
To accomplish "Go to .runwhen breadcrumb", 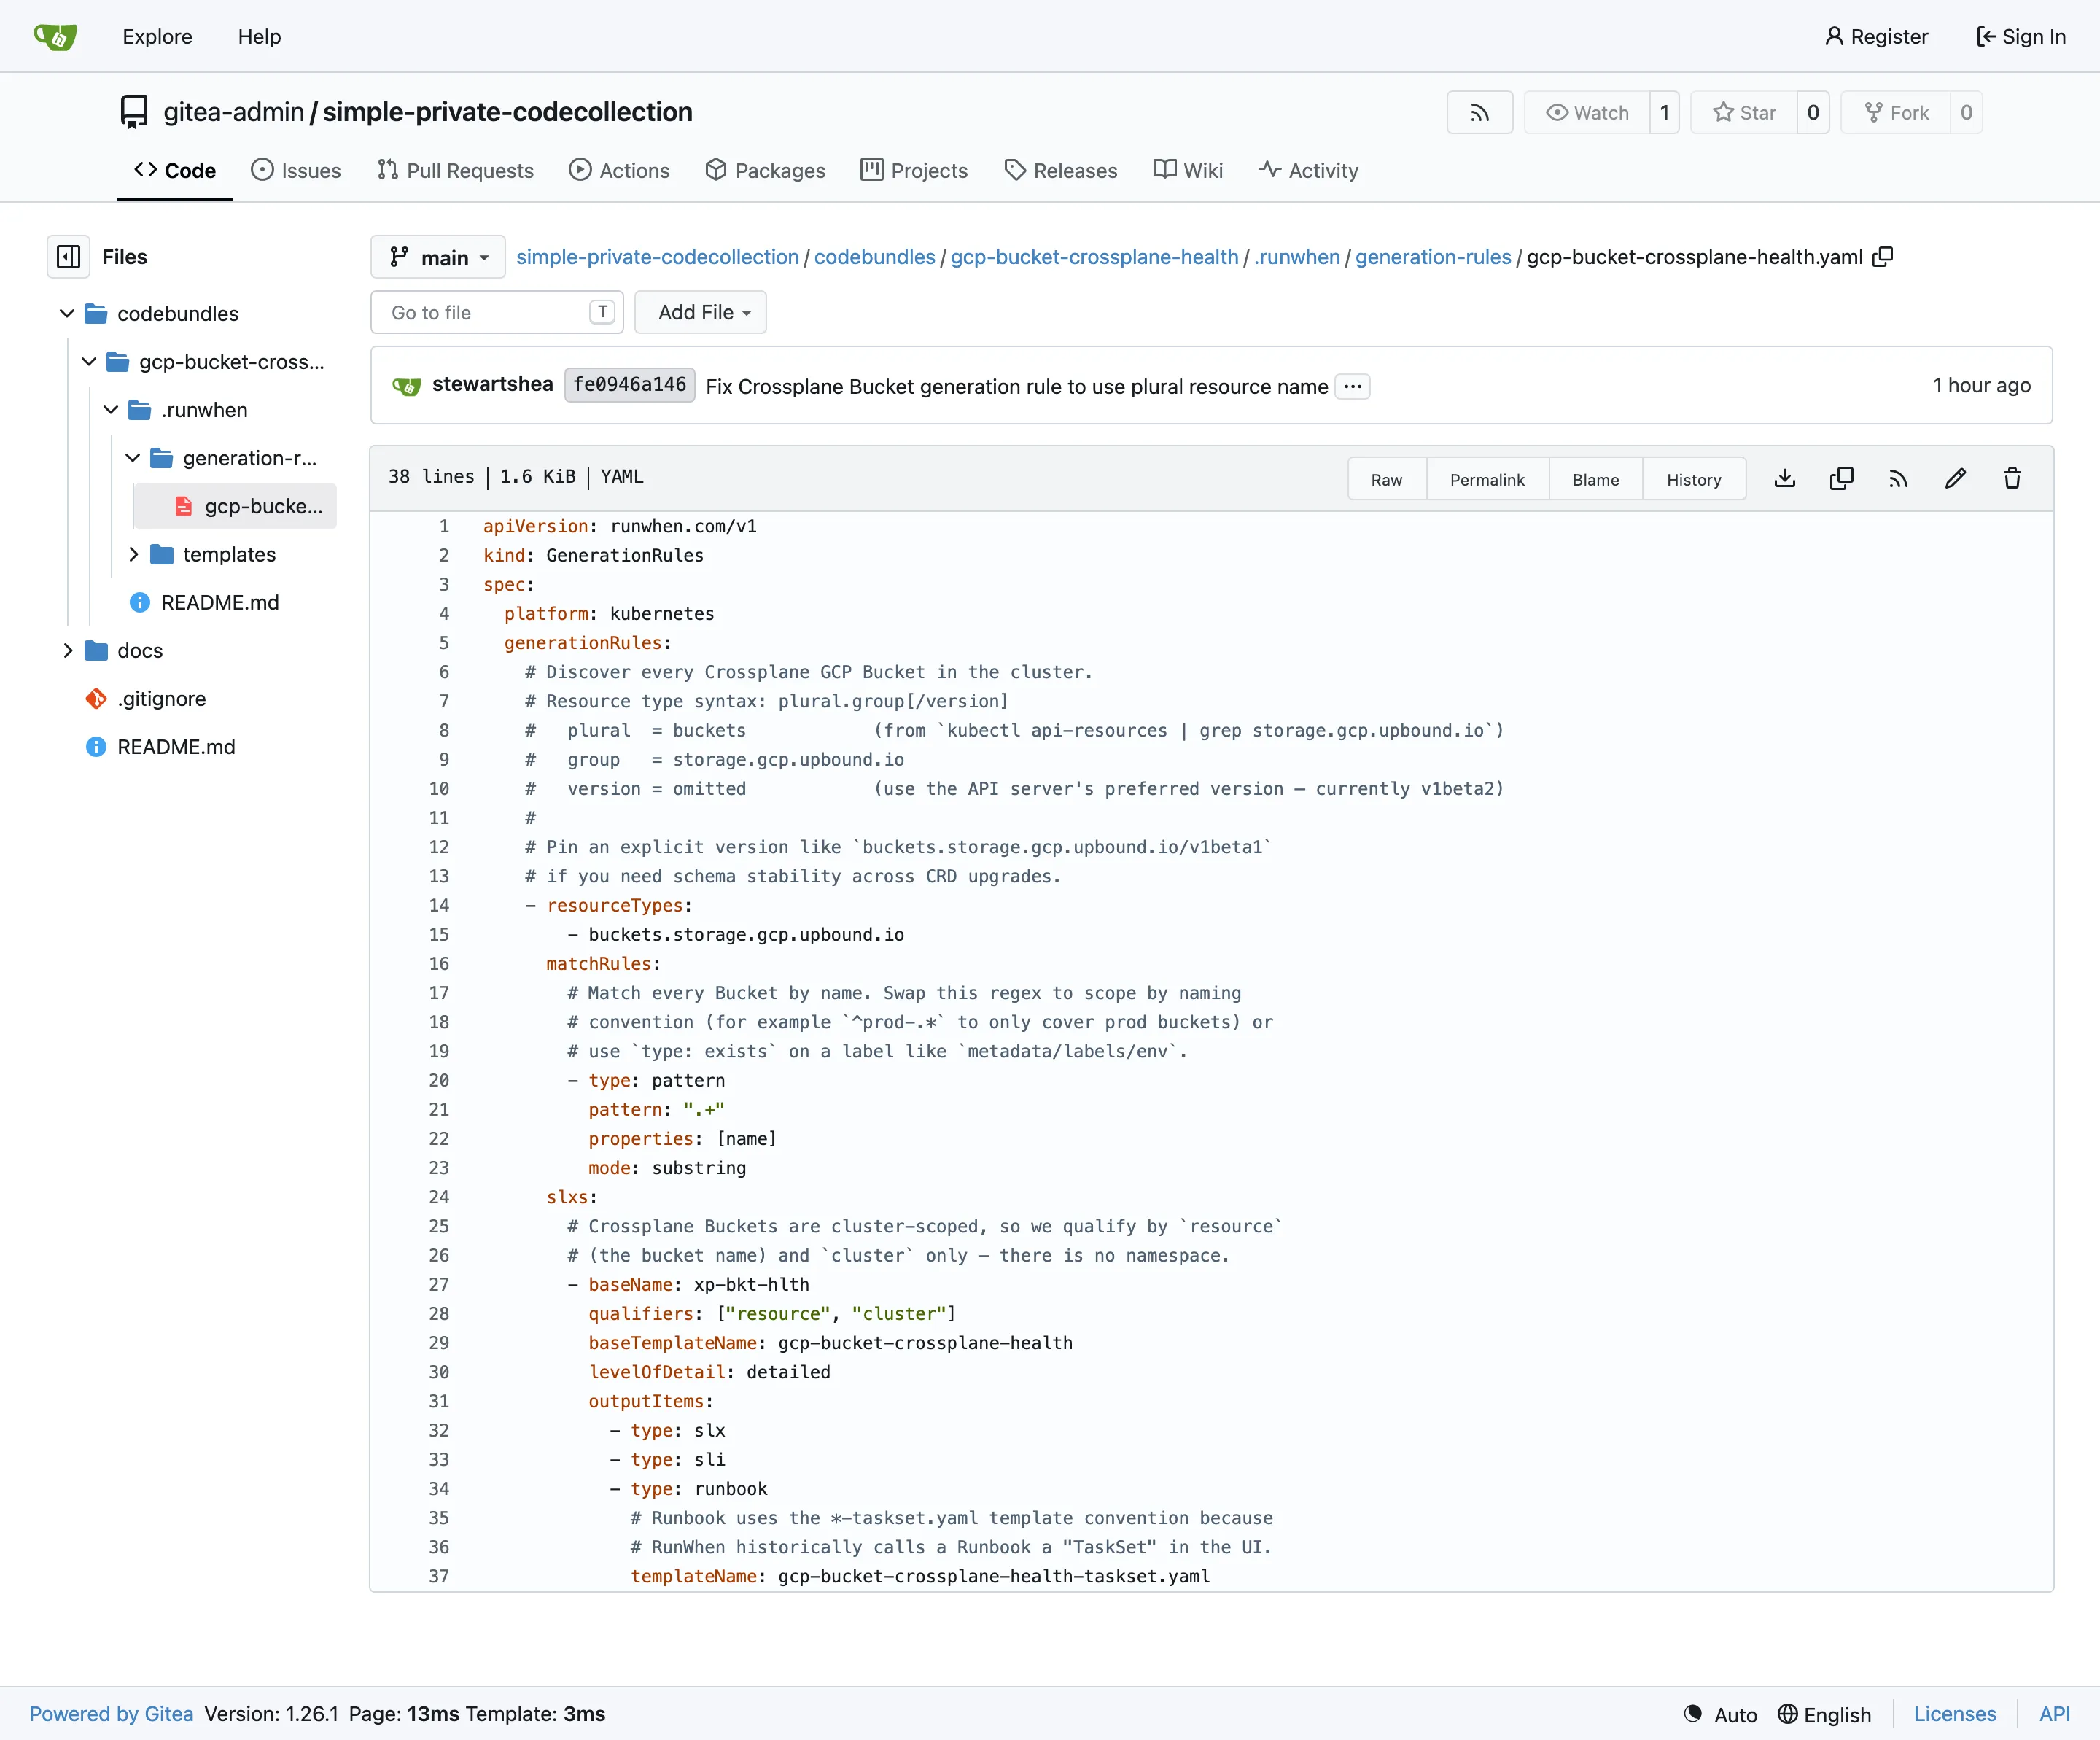I will click(1297, 257).
